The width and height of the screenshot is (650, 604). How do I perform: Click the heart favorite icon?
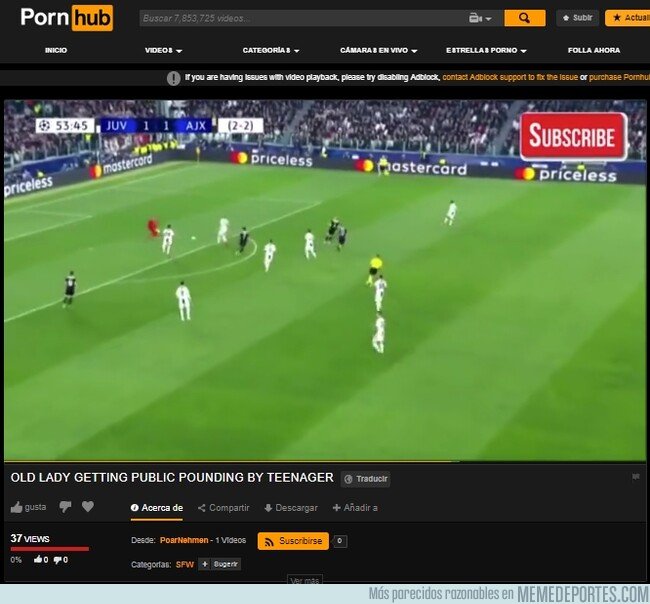pyautogui.click(x=87, y=507)
